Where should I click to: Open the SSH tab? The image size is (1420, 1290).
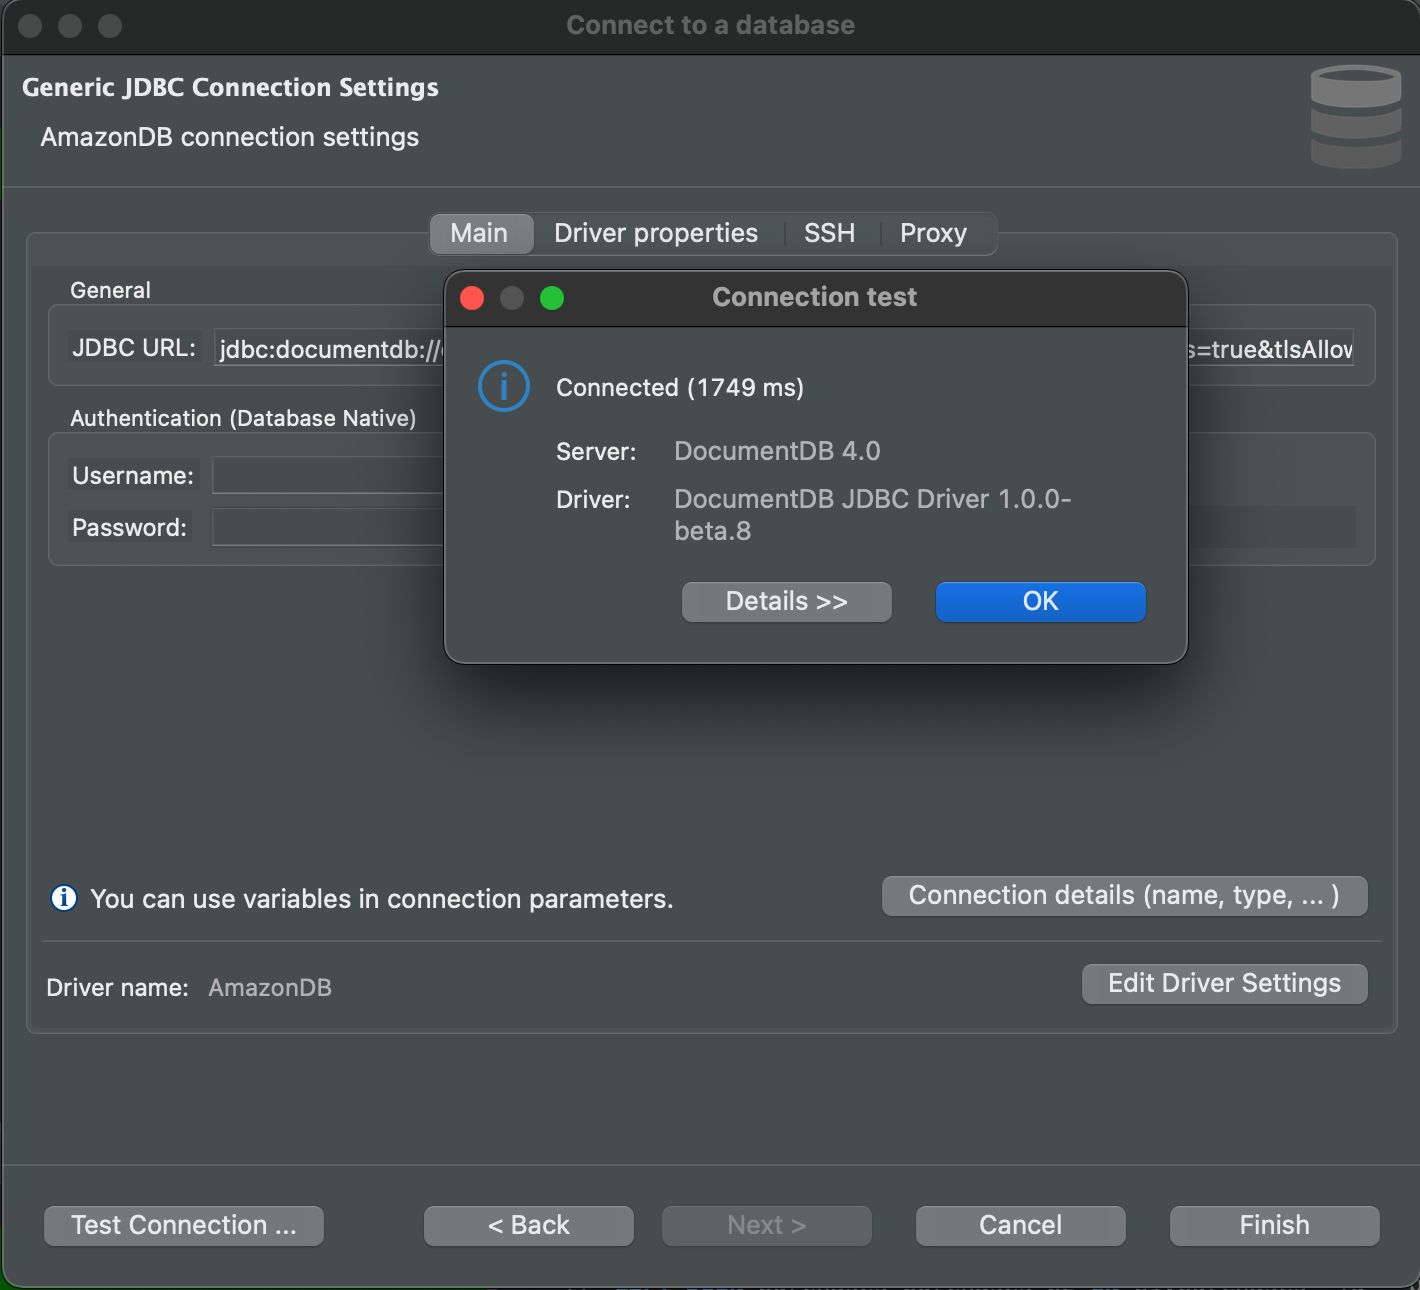(x=829, y=233)
